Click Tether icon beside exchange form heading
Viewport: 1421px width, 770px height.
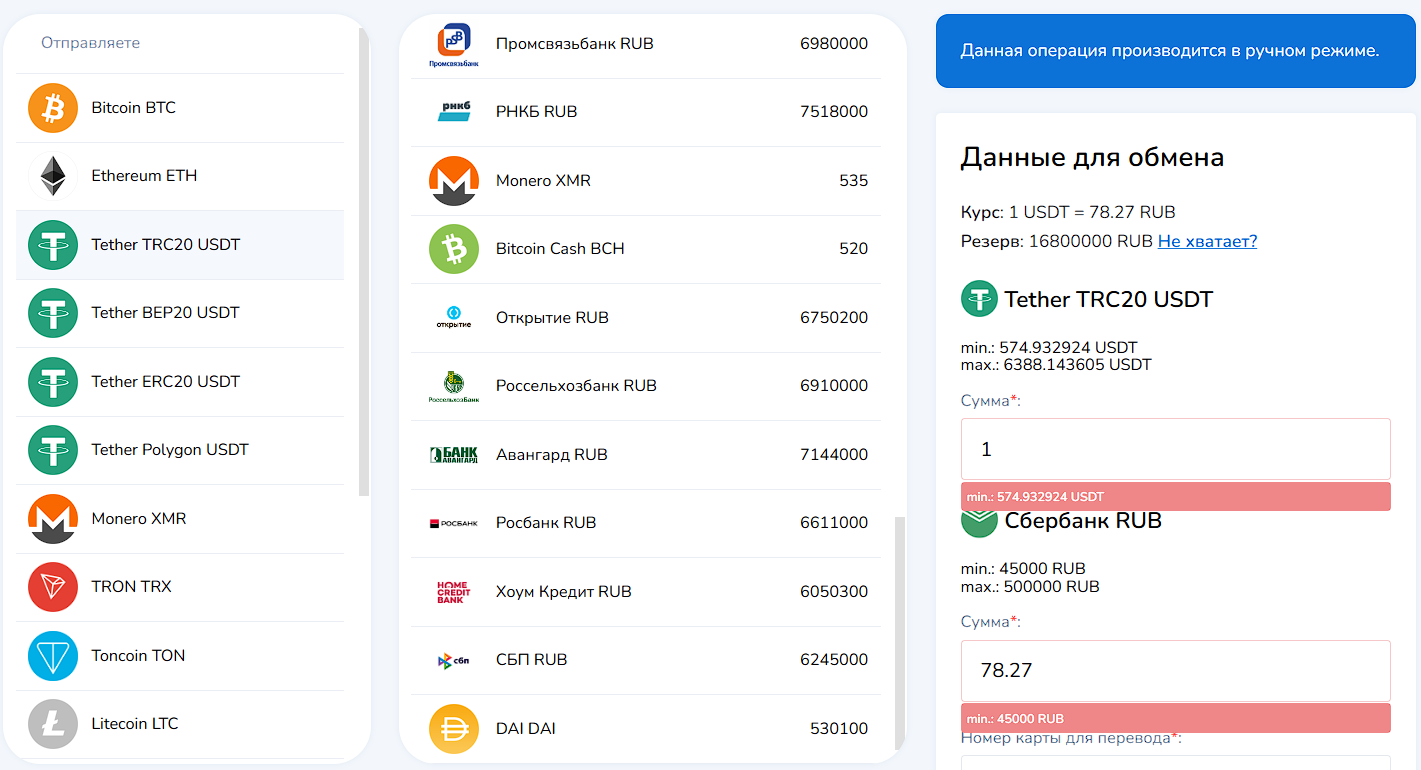click(x=979, y=299)
